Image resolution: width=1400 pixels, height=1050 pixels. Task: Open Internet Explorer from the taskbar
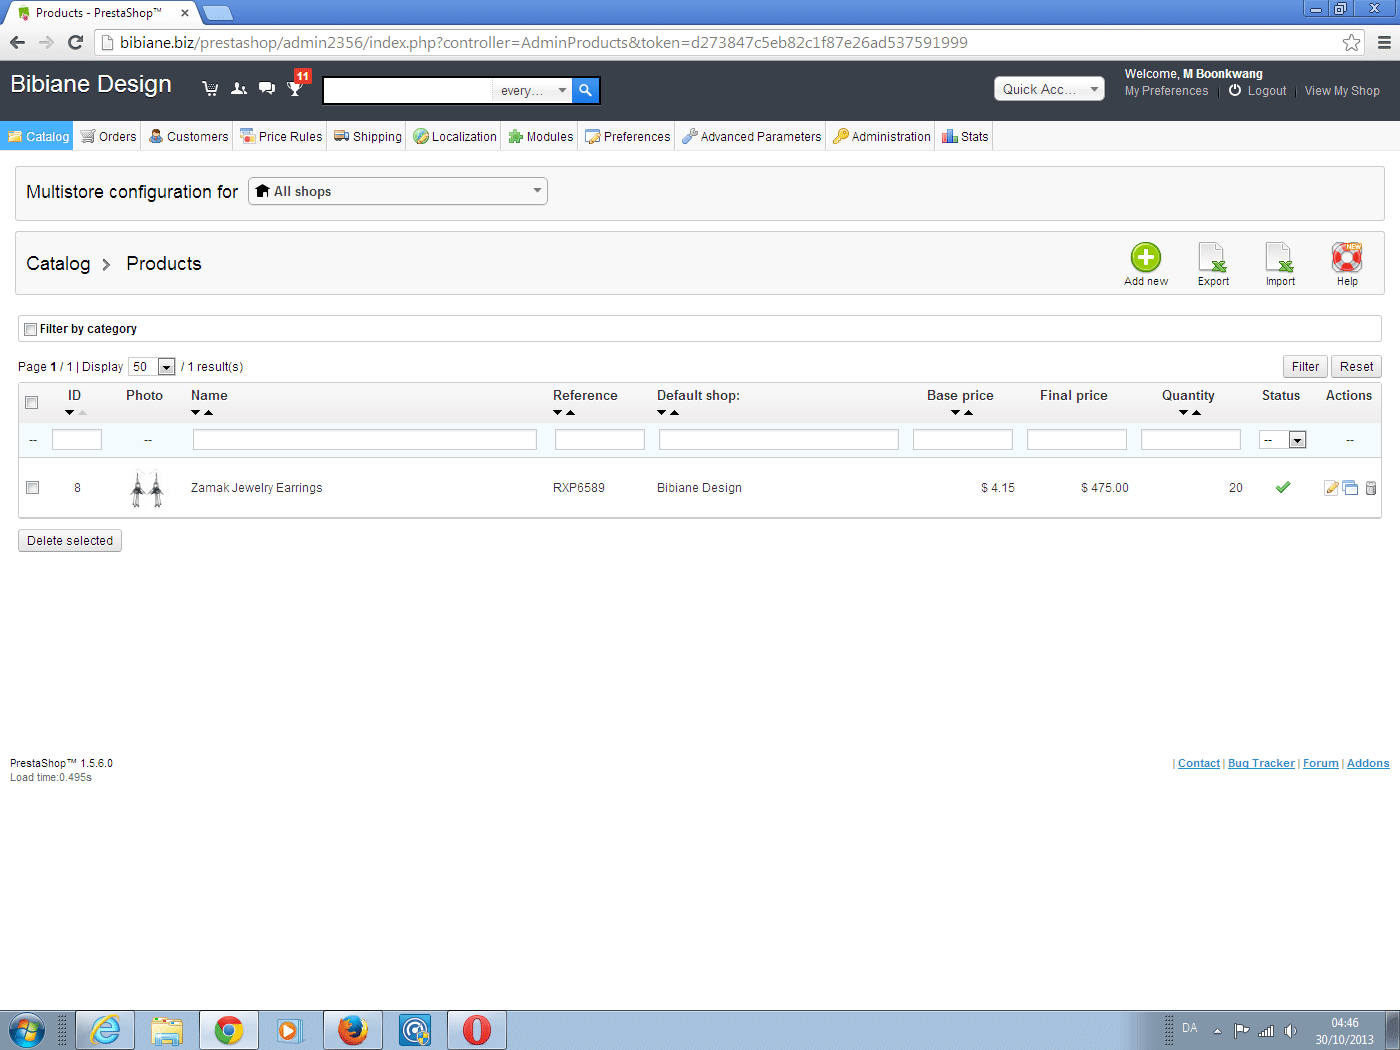104,1030
